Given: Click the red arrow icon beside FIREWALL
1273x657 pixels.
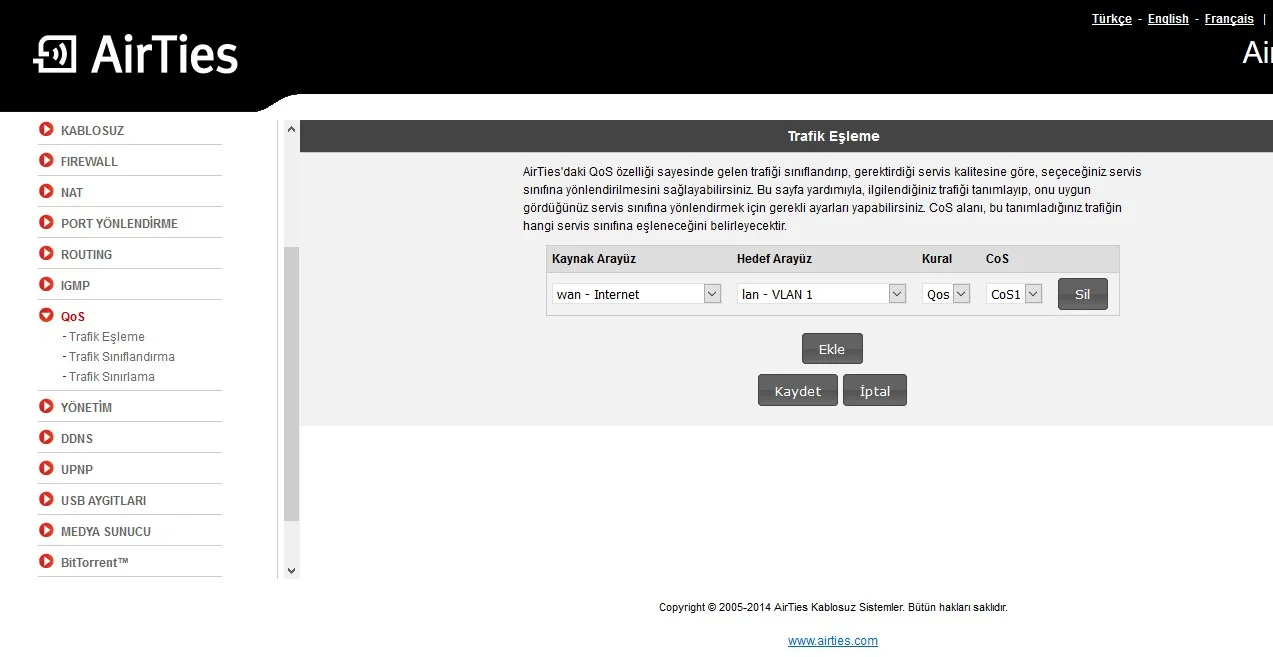Looking at the screenshot, I should (x=46, y=160).
